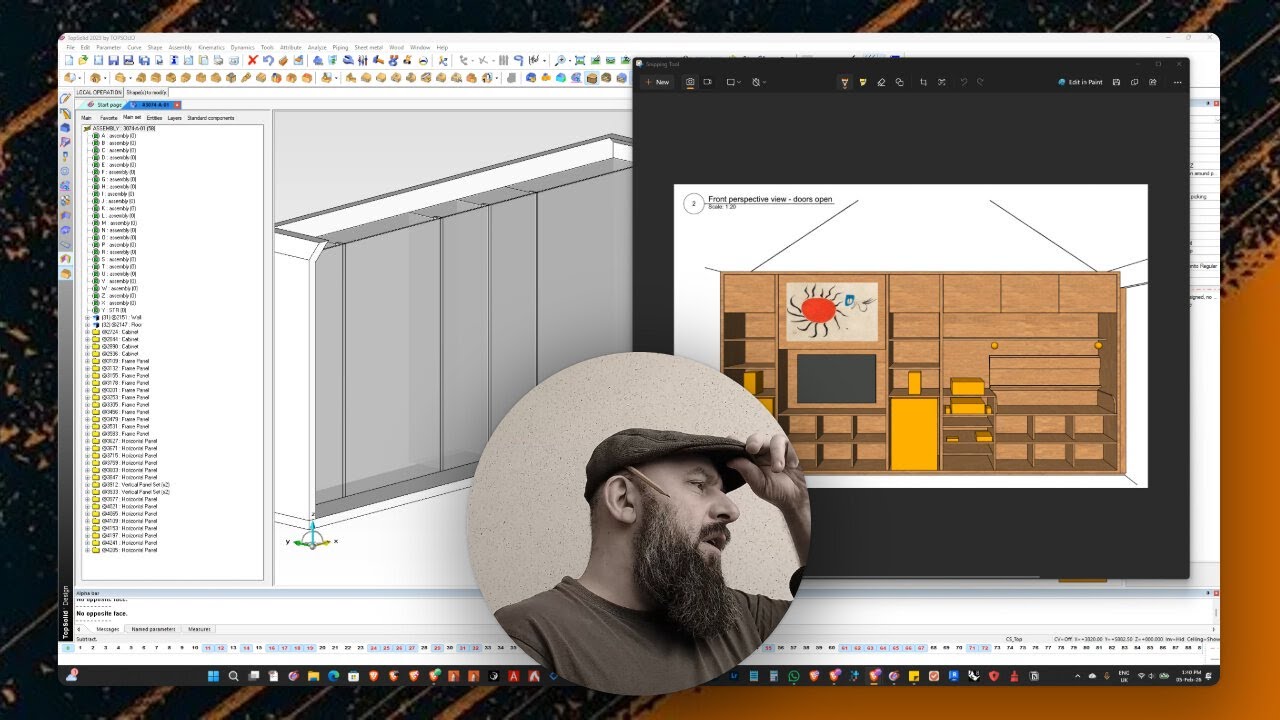Click the Image crop icon in Snipping Tool
This screenshot has height=720, width=1280.
coord(923,82)
